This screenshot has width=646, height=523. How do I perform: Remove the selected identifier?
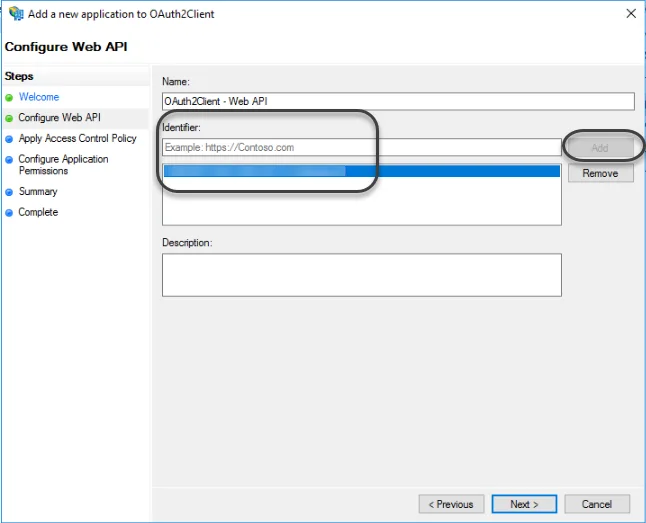(601, 173)
